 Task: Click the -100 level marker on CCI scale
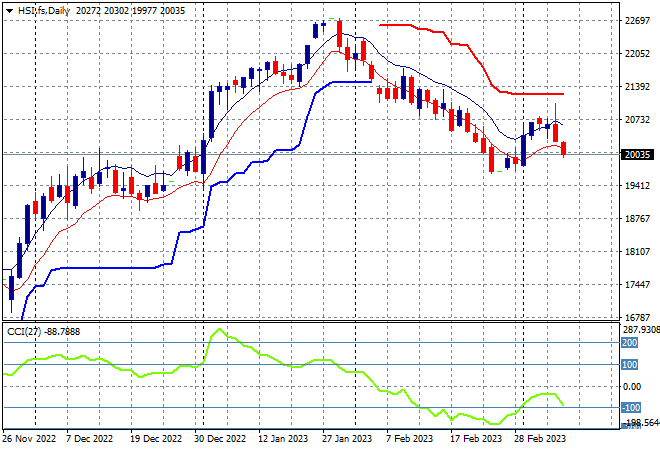(x=631, y=407)
